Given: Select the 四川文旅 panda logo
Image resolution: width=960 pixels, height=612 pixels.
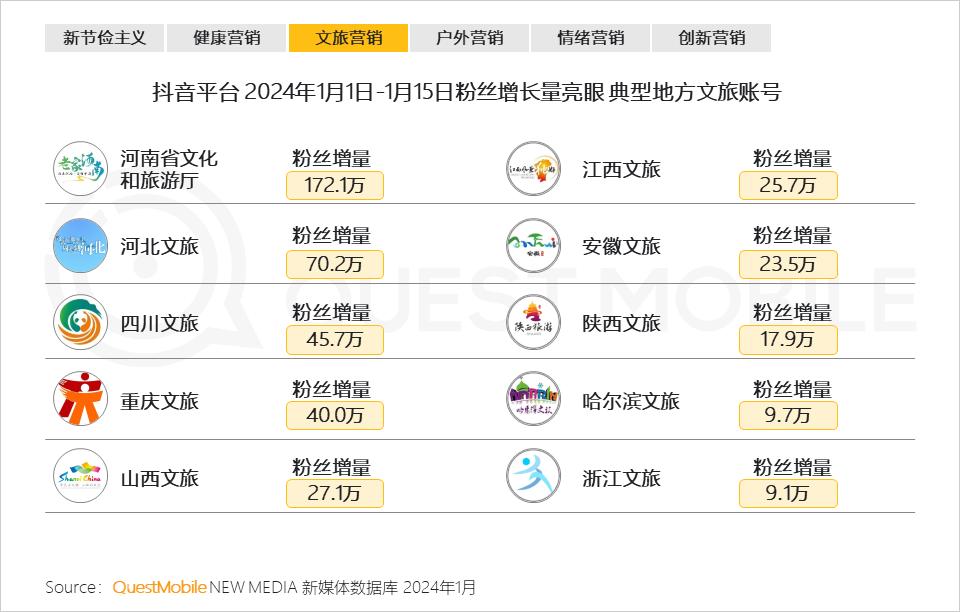Looking at the screenshot, I should click(80, 323).
